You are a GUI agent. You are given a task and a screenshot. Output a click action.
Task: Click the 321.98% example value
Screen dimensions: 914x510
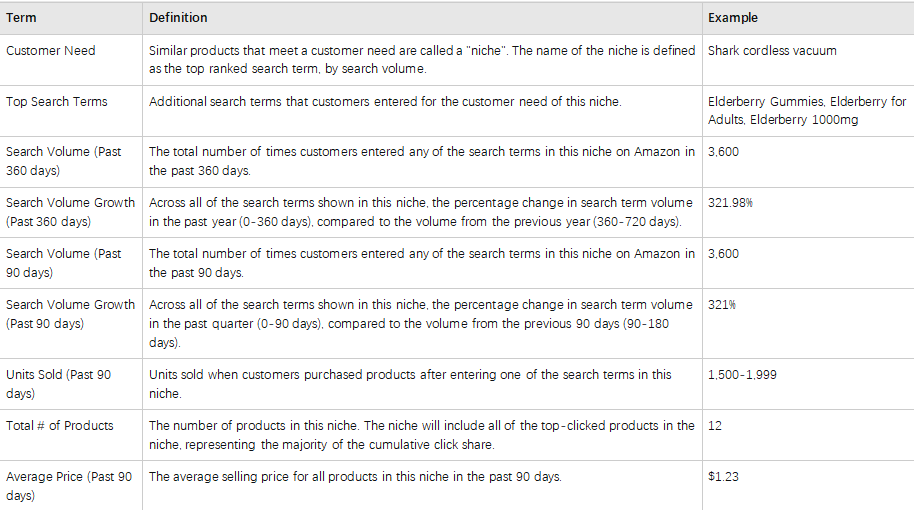pos(730,203)
